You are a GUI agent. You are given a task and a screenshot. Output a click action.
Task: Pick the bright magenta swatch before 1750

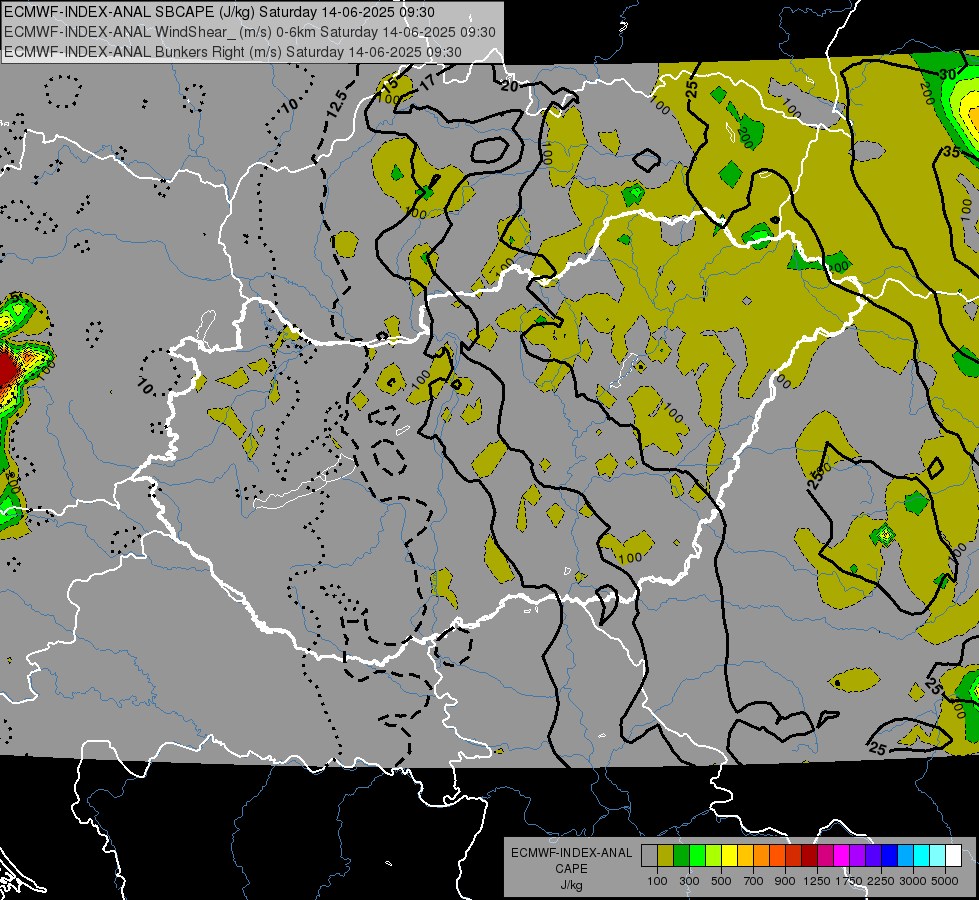[x=842, y=856]
